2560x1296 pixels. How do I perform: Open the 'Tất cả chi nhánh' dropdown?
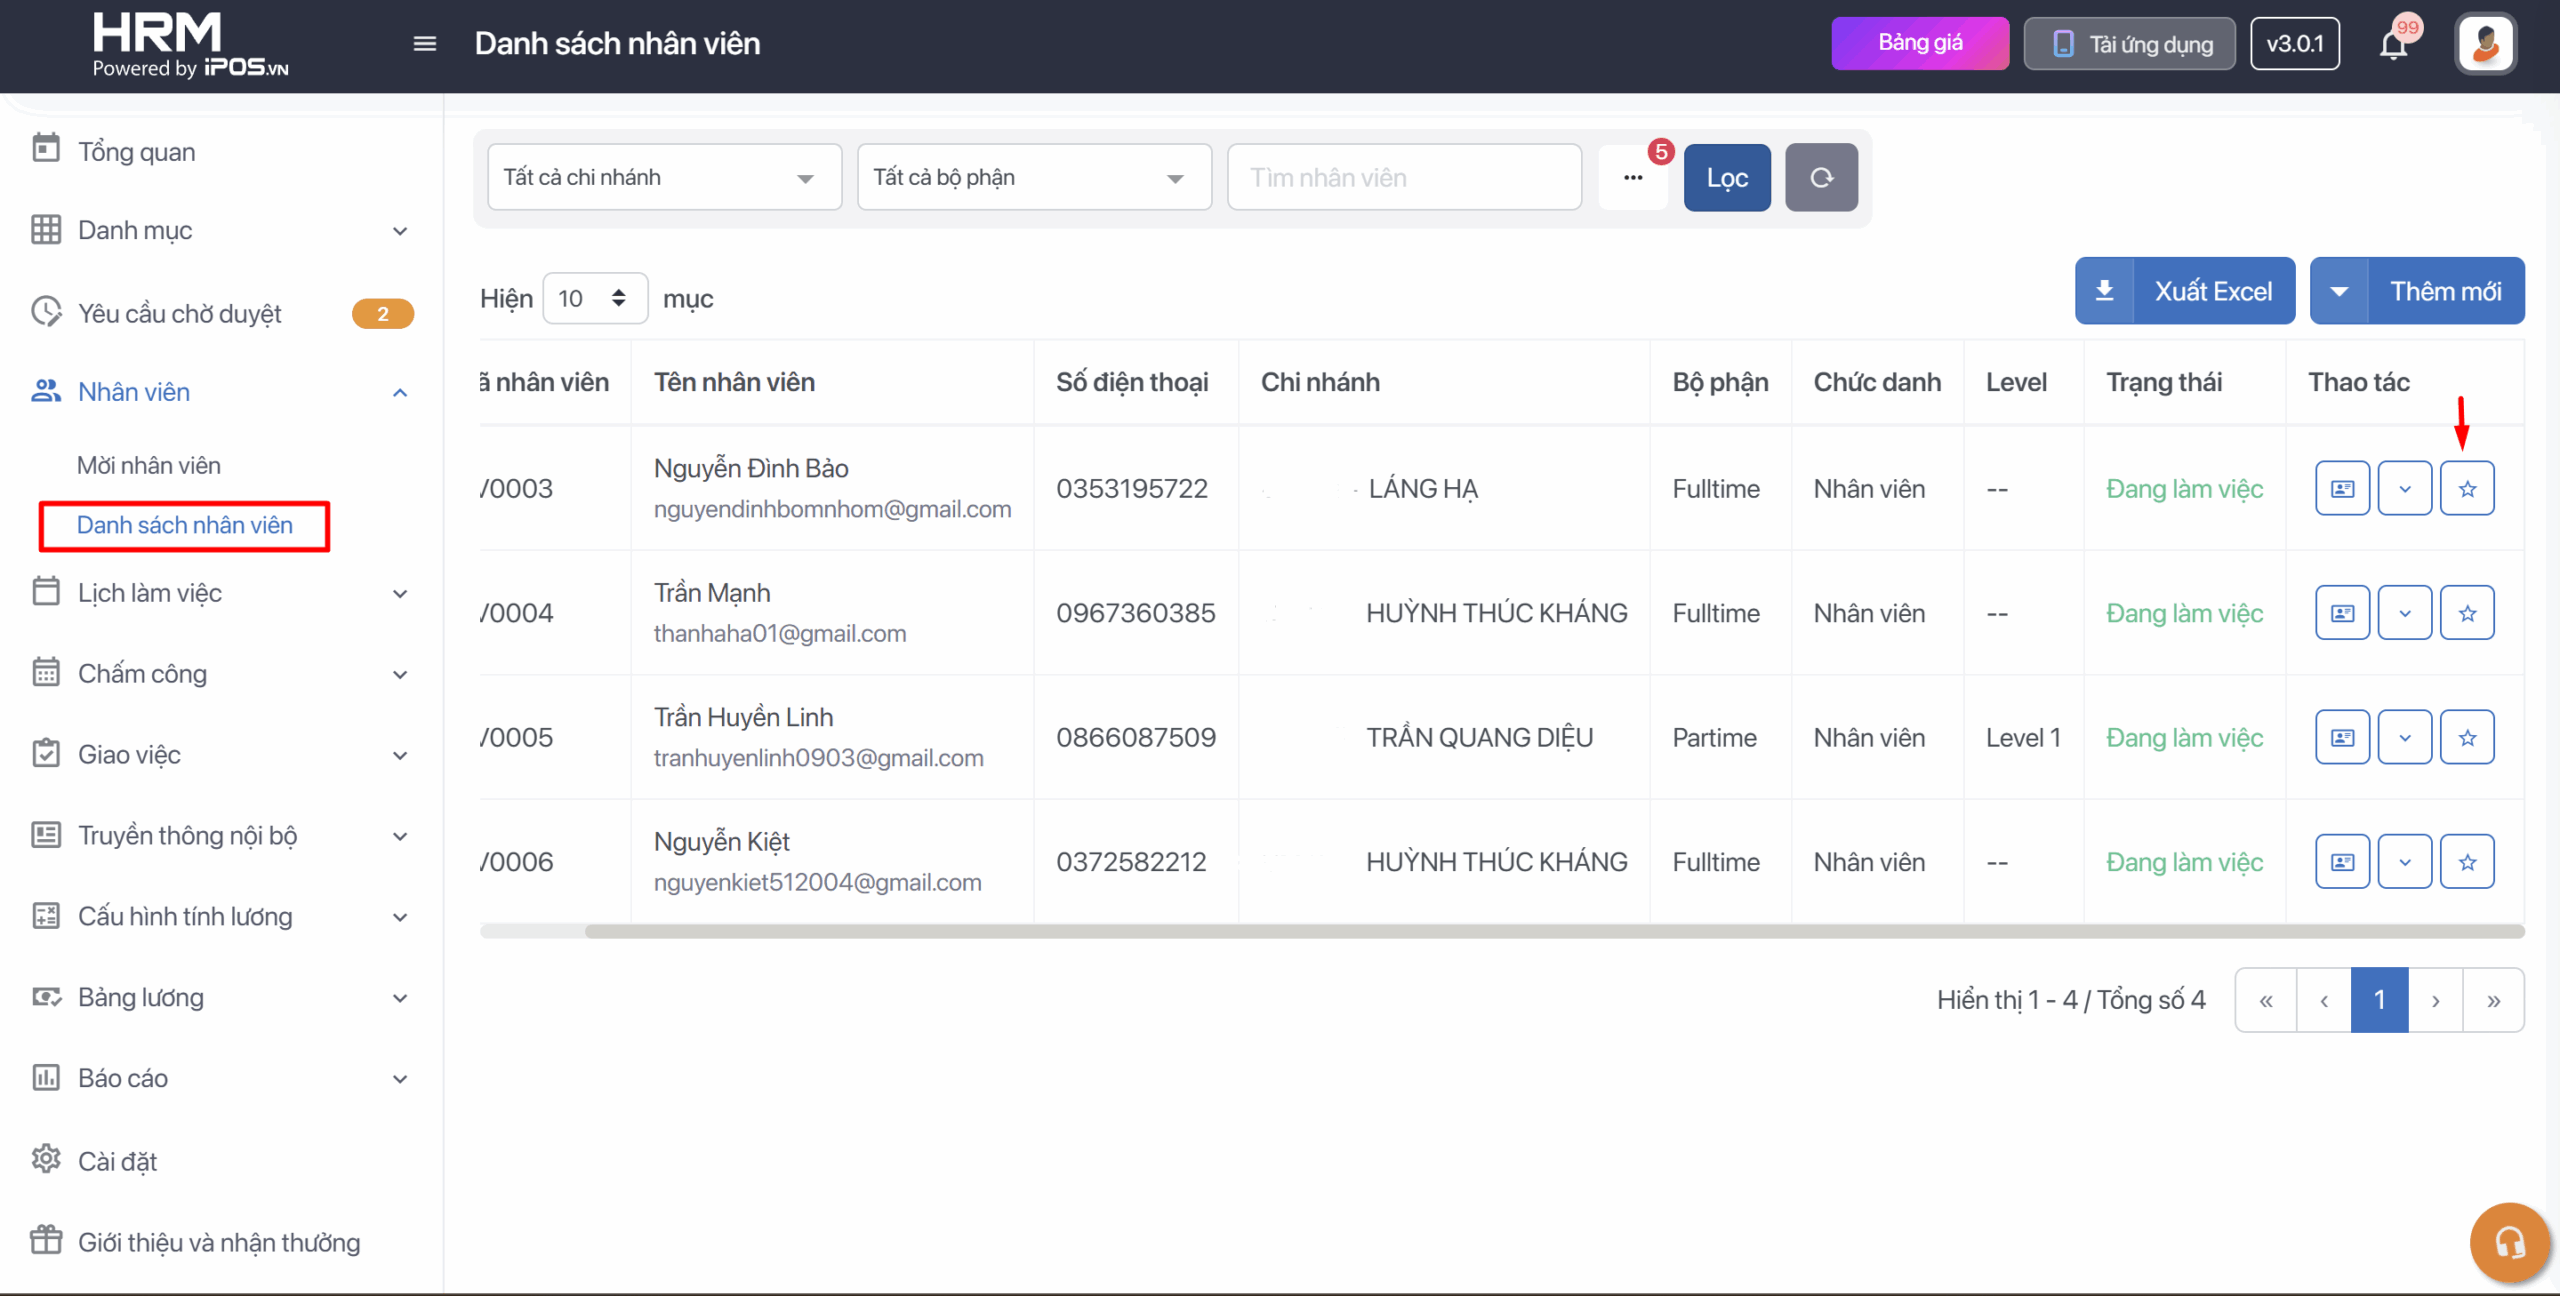(664, 177)
